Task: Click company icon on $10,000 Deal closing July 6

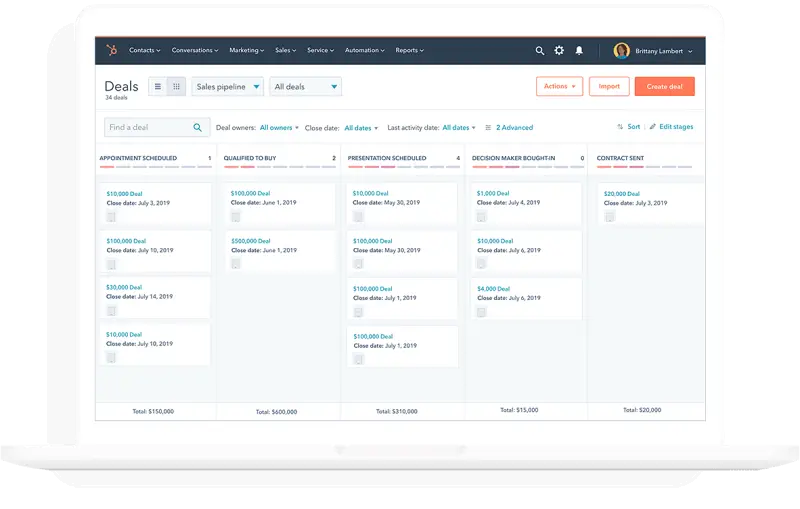Action: 481,263
